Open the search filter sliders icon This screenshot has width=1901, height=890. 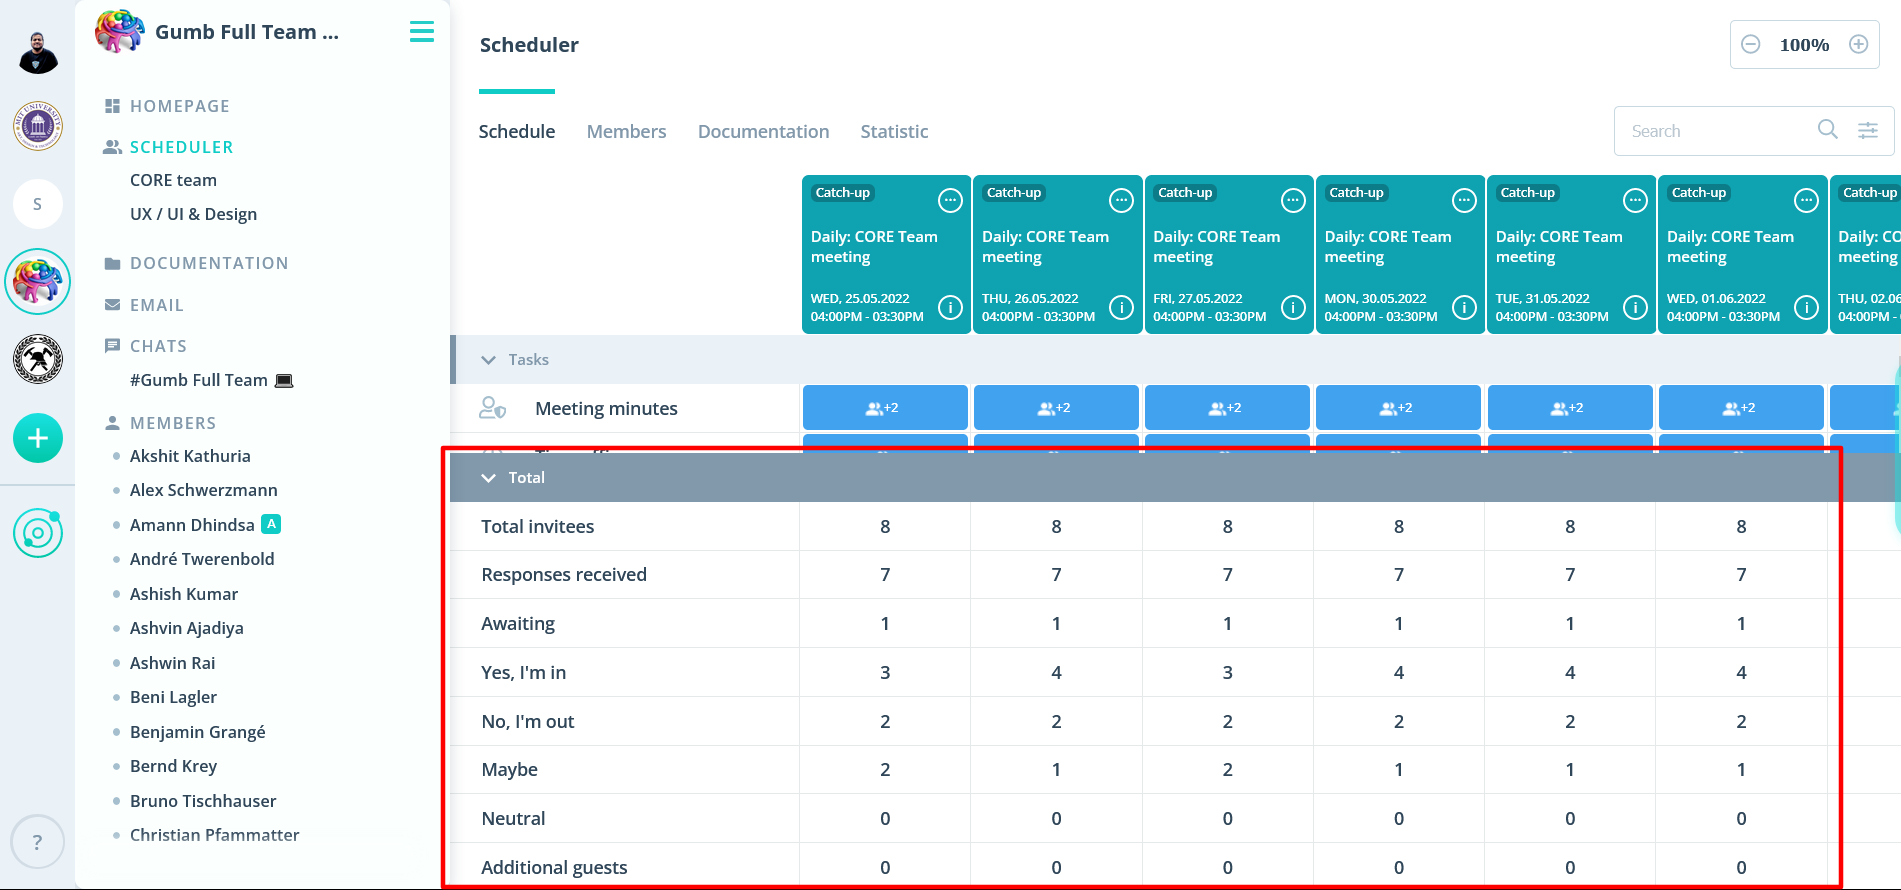[x=1868, y=130]
